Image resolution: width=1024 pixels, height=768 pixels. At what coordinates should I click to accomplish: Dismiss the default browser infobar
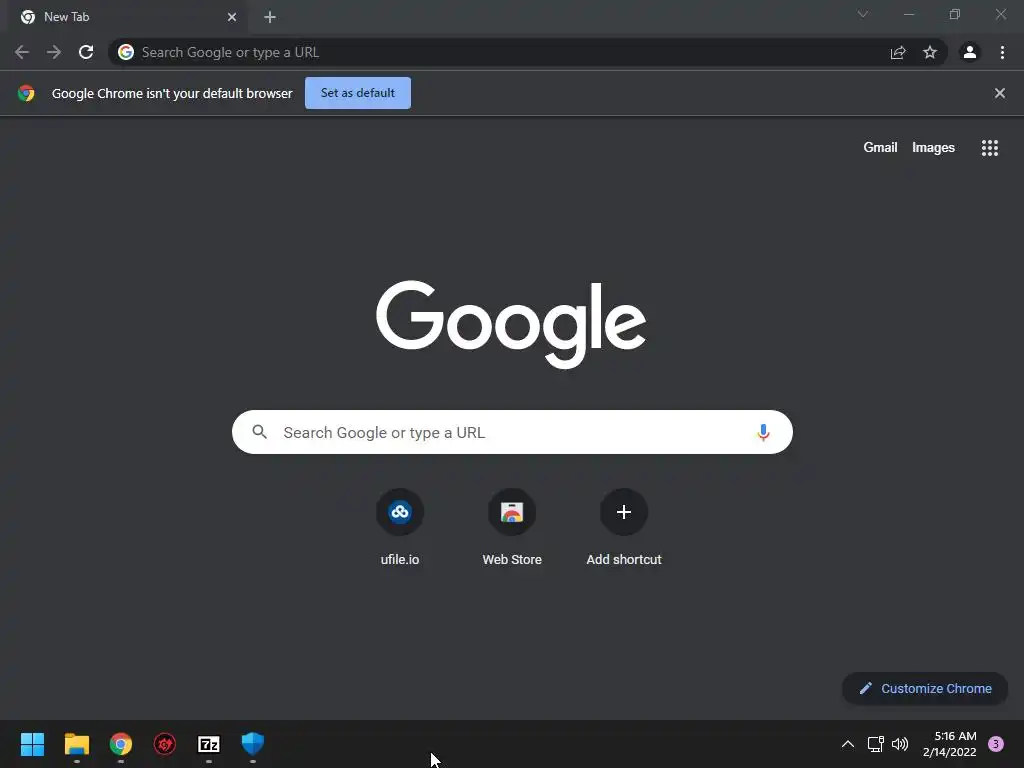coord(999,93)
